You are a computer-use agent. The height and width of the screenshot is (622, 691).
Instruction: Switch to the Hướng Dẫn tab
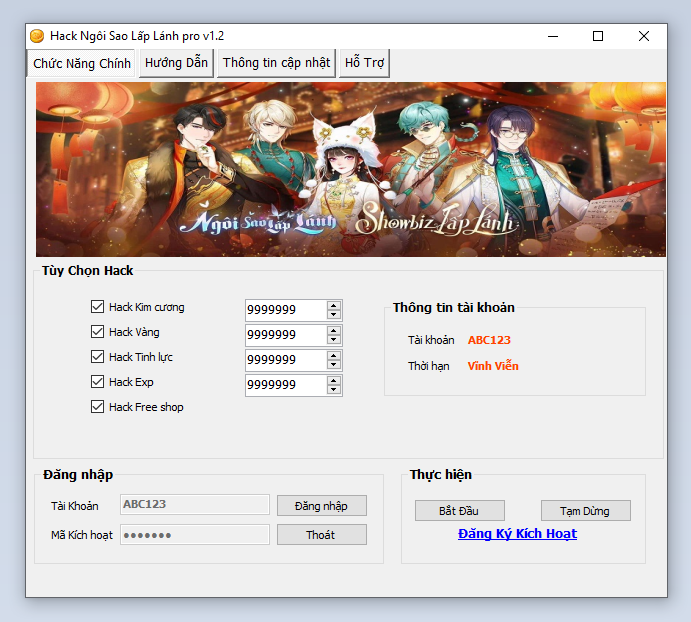coord(176,63)
